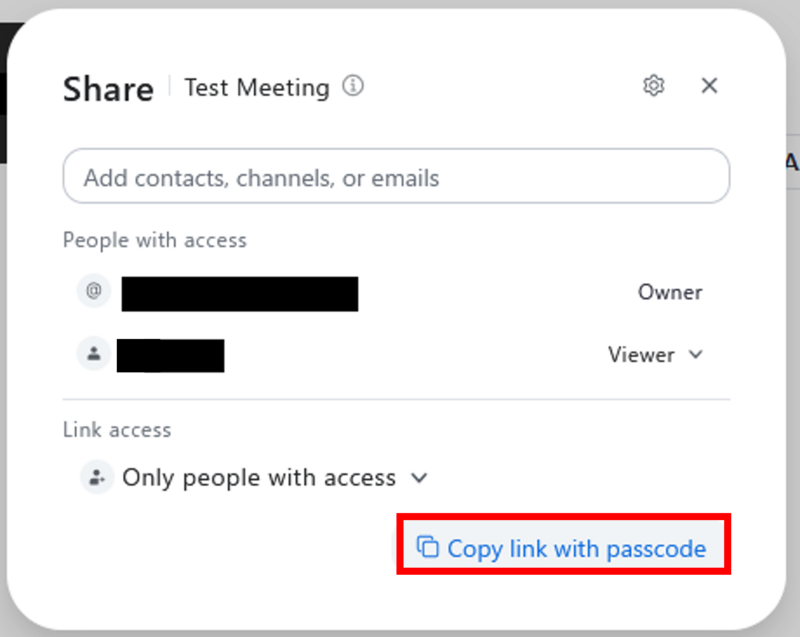Copy link with passcode
Viewport: 800px width, 637px height.
point(564,544)
